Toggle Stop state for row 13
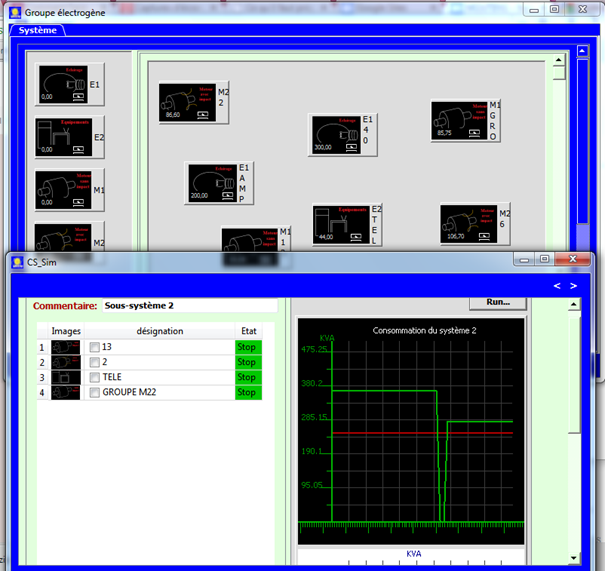Image resolution: width=605 pixels, height=571 pixels. pyautogui.click(x=248, y=347)
